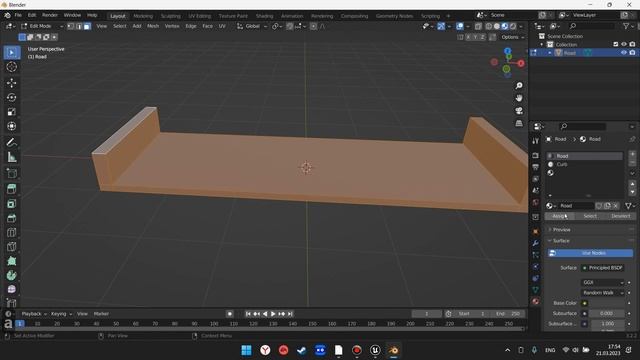Open the Keying dropdown in timeline
The image size is (640, 360).
pyautogui.click(x=61, y=314)
